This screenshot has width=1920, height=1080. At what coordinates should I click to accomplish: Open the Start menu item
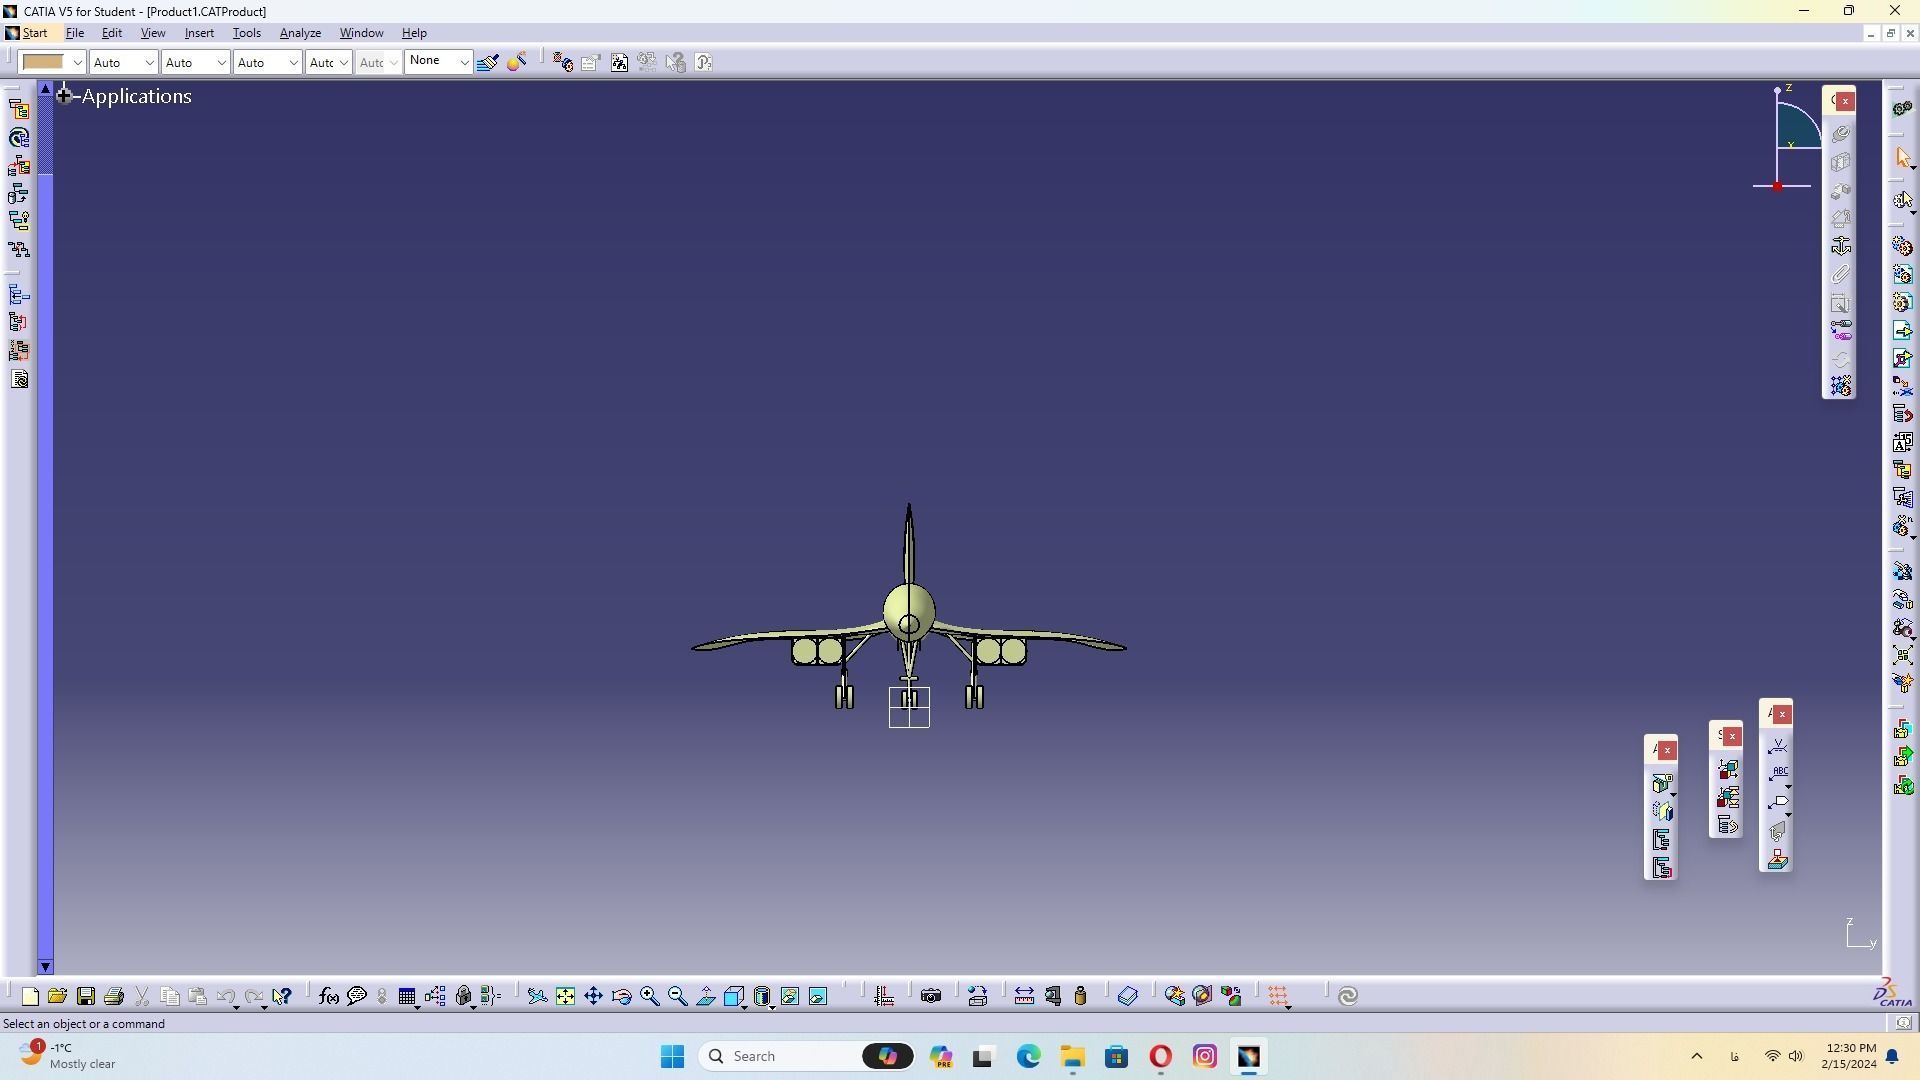tap(35, 33)
